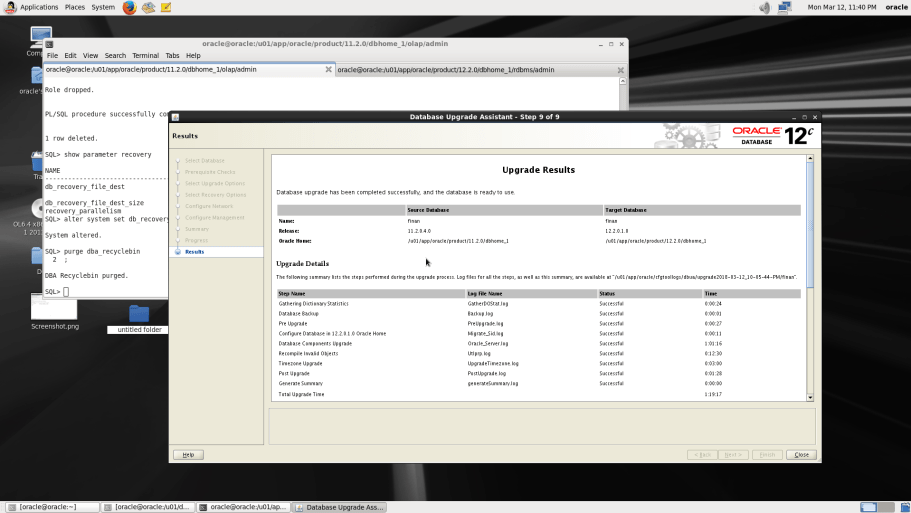The width and height of the screenshot is (911, 513).
Task: Switch to second workspace in switcher
Action: tap(886, 507)
